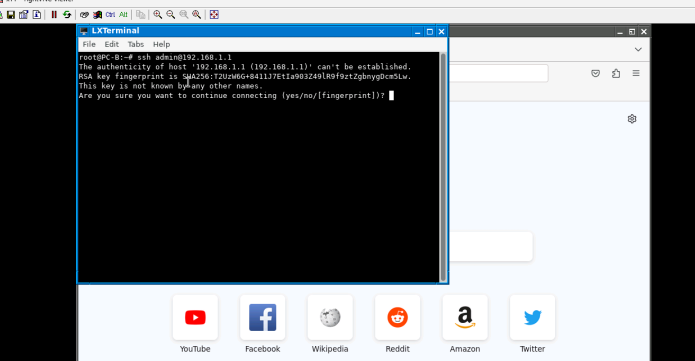
Task: Open VNC connection options icon
Action: [x=23, y=15]
